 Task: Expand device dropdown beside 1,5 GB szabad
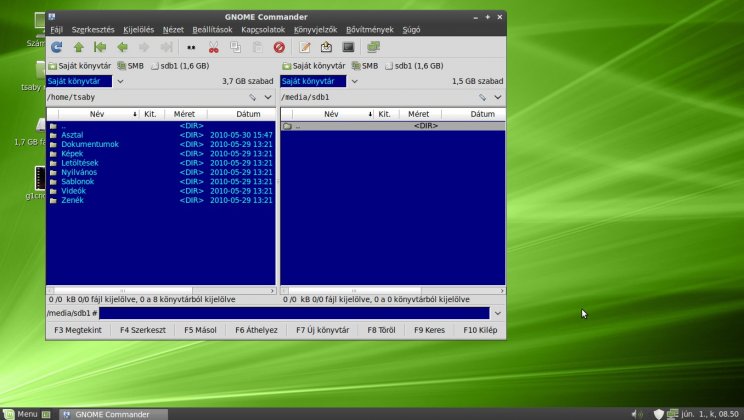[354, 81]
